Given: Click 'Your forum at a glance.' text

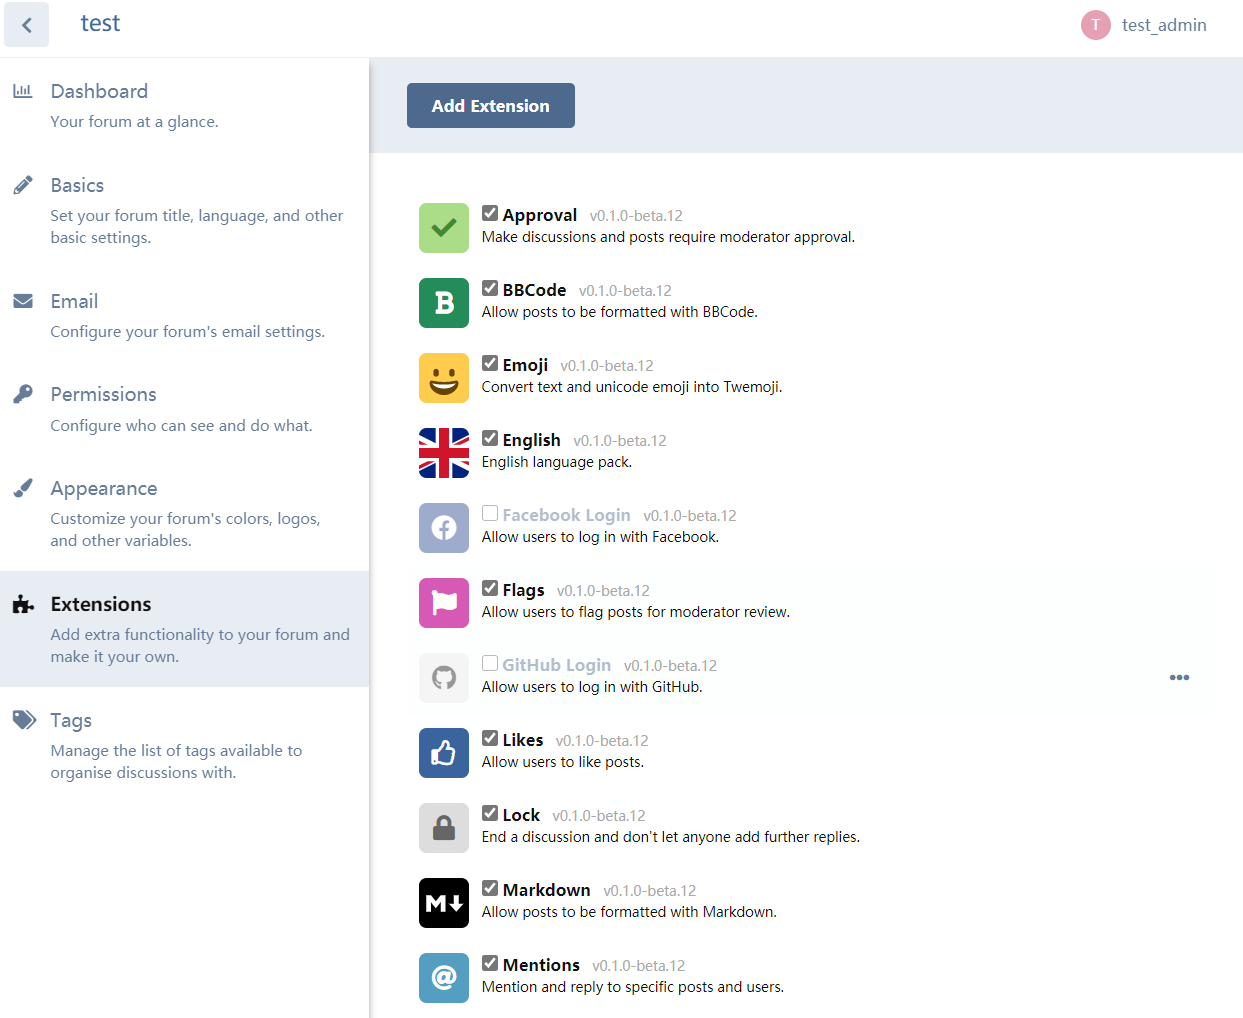Looking at the screenshot, I should 134,121.
